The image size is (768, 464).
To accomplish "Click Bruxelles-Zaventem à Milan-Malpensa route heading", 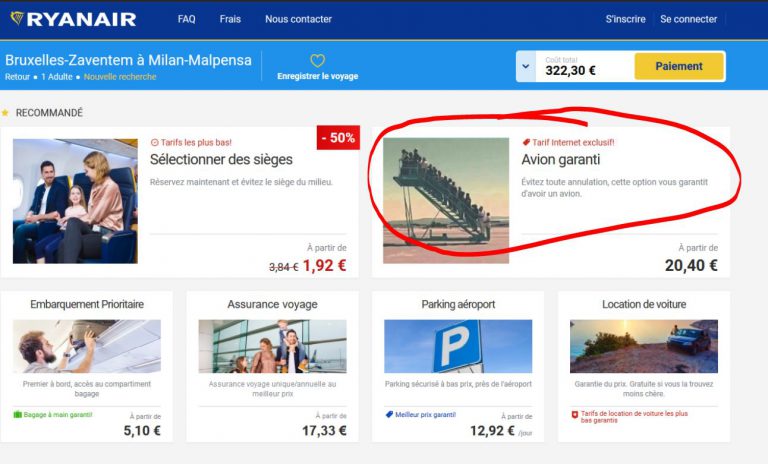I will pyautogui.click(x=128, y=60).
